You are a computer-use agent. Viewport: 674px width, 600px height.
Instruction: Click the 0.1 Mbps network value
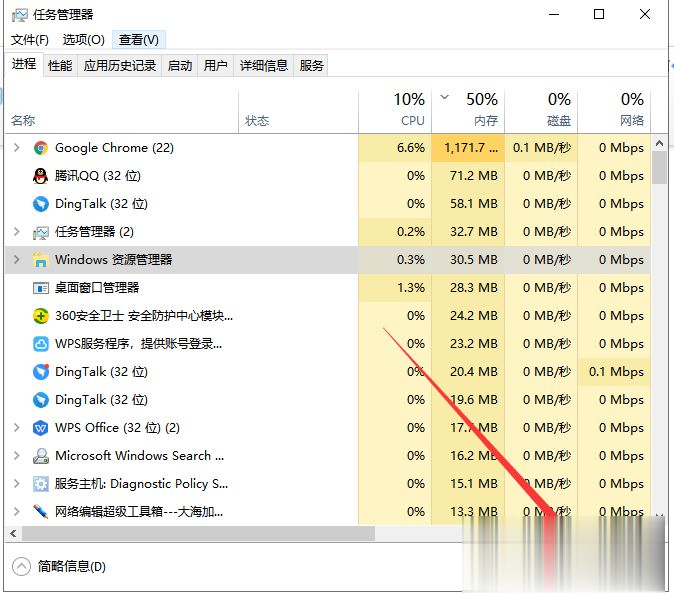coord(616,372)
